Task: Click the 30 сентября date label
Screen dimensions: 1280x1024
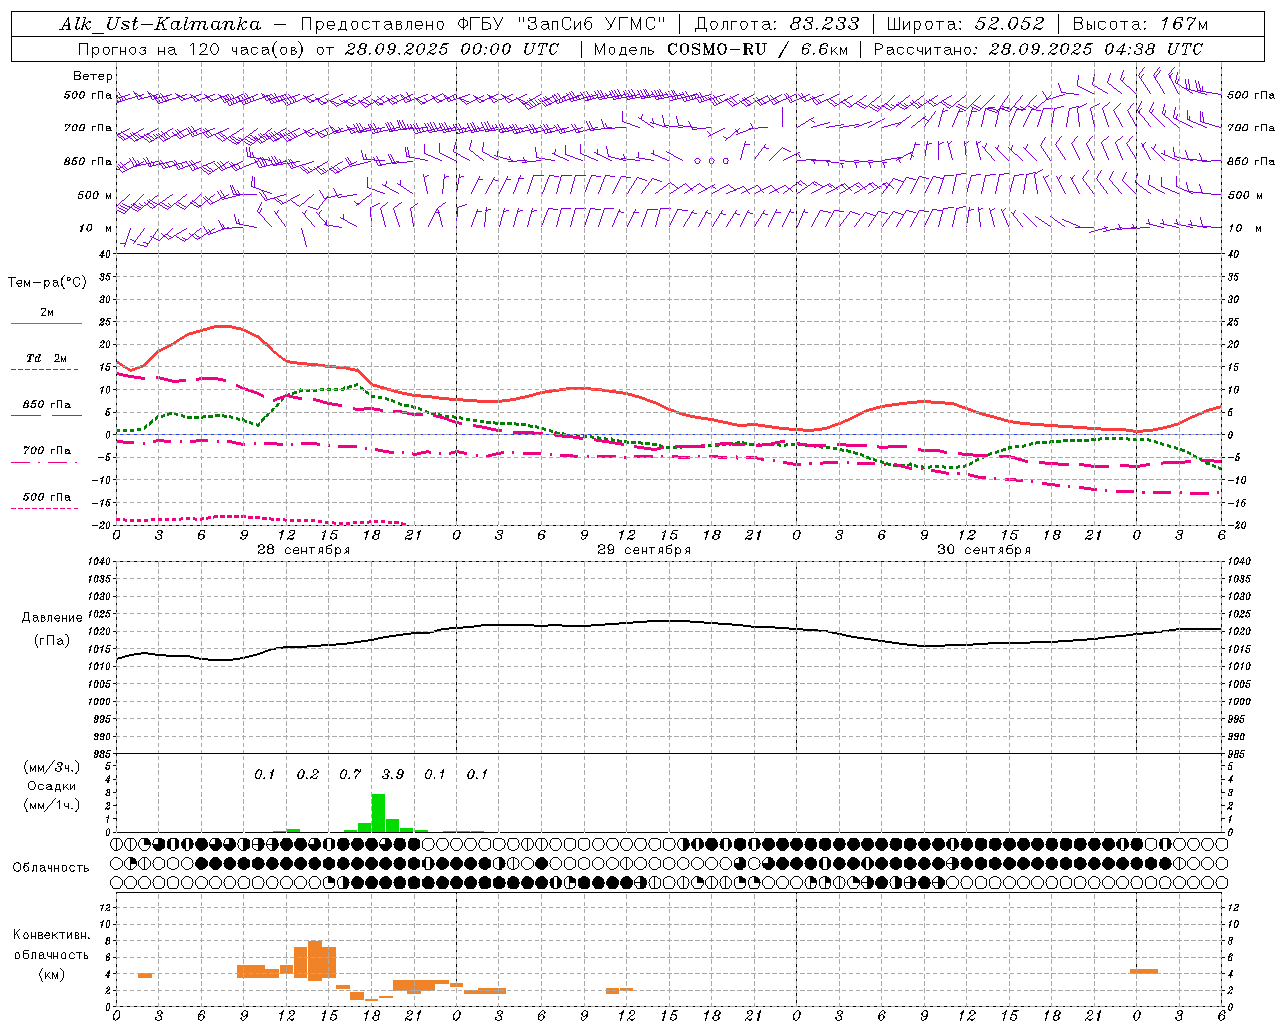Action: [x=983, y=550]
